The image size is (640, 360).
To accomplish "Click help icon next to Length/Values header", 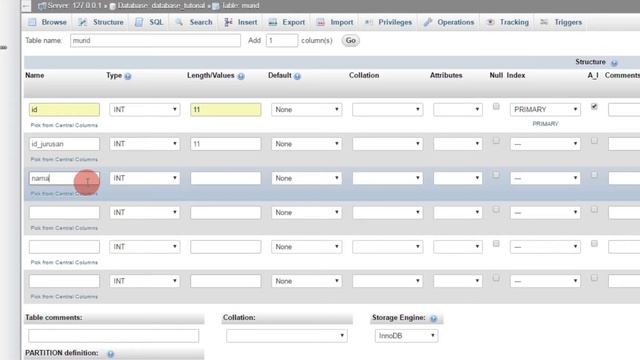I will pos(241,76).
